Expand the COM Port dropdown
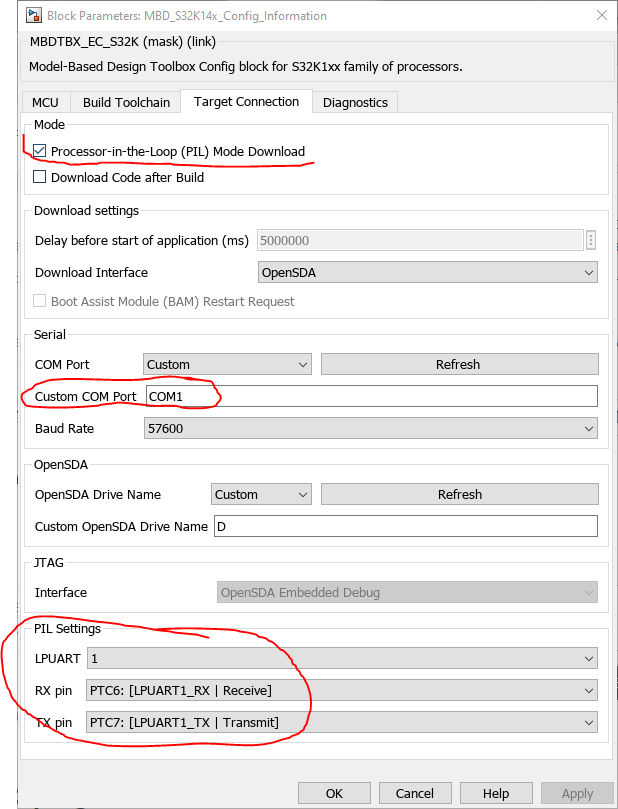 point(227,364)
